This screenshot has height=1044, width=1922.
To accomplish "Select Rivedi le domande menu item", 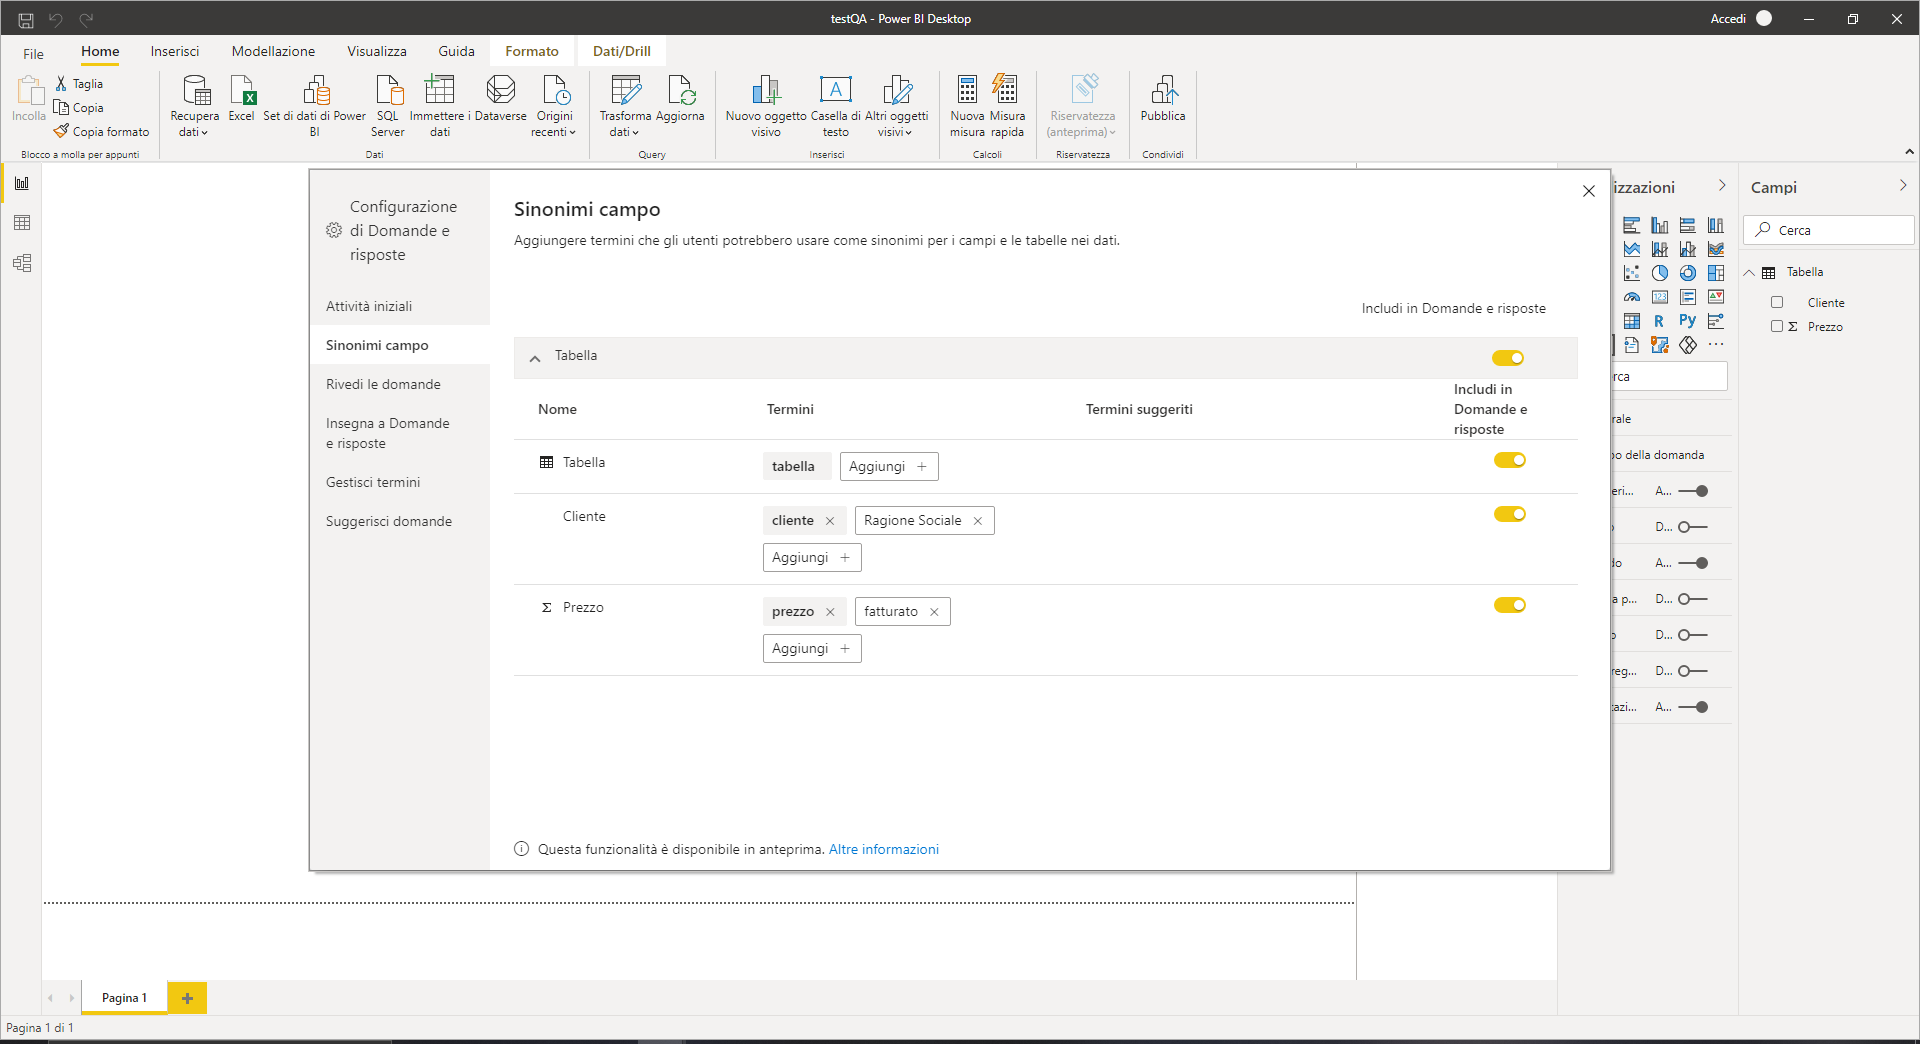I will pos(383,385).
